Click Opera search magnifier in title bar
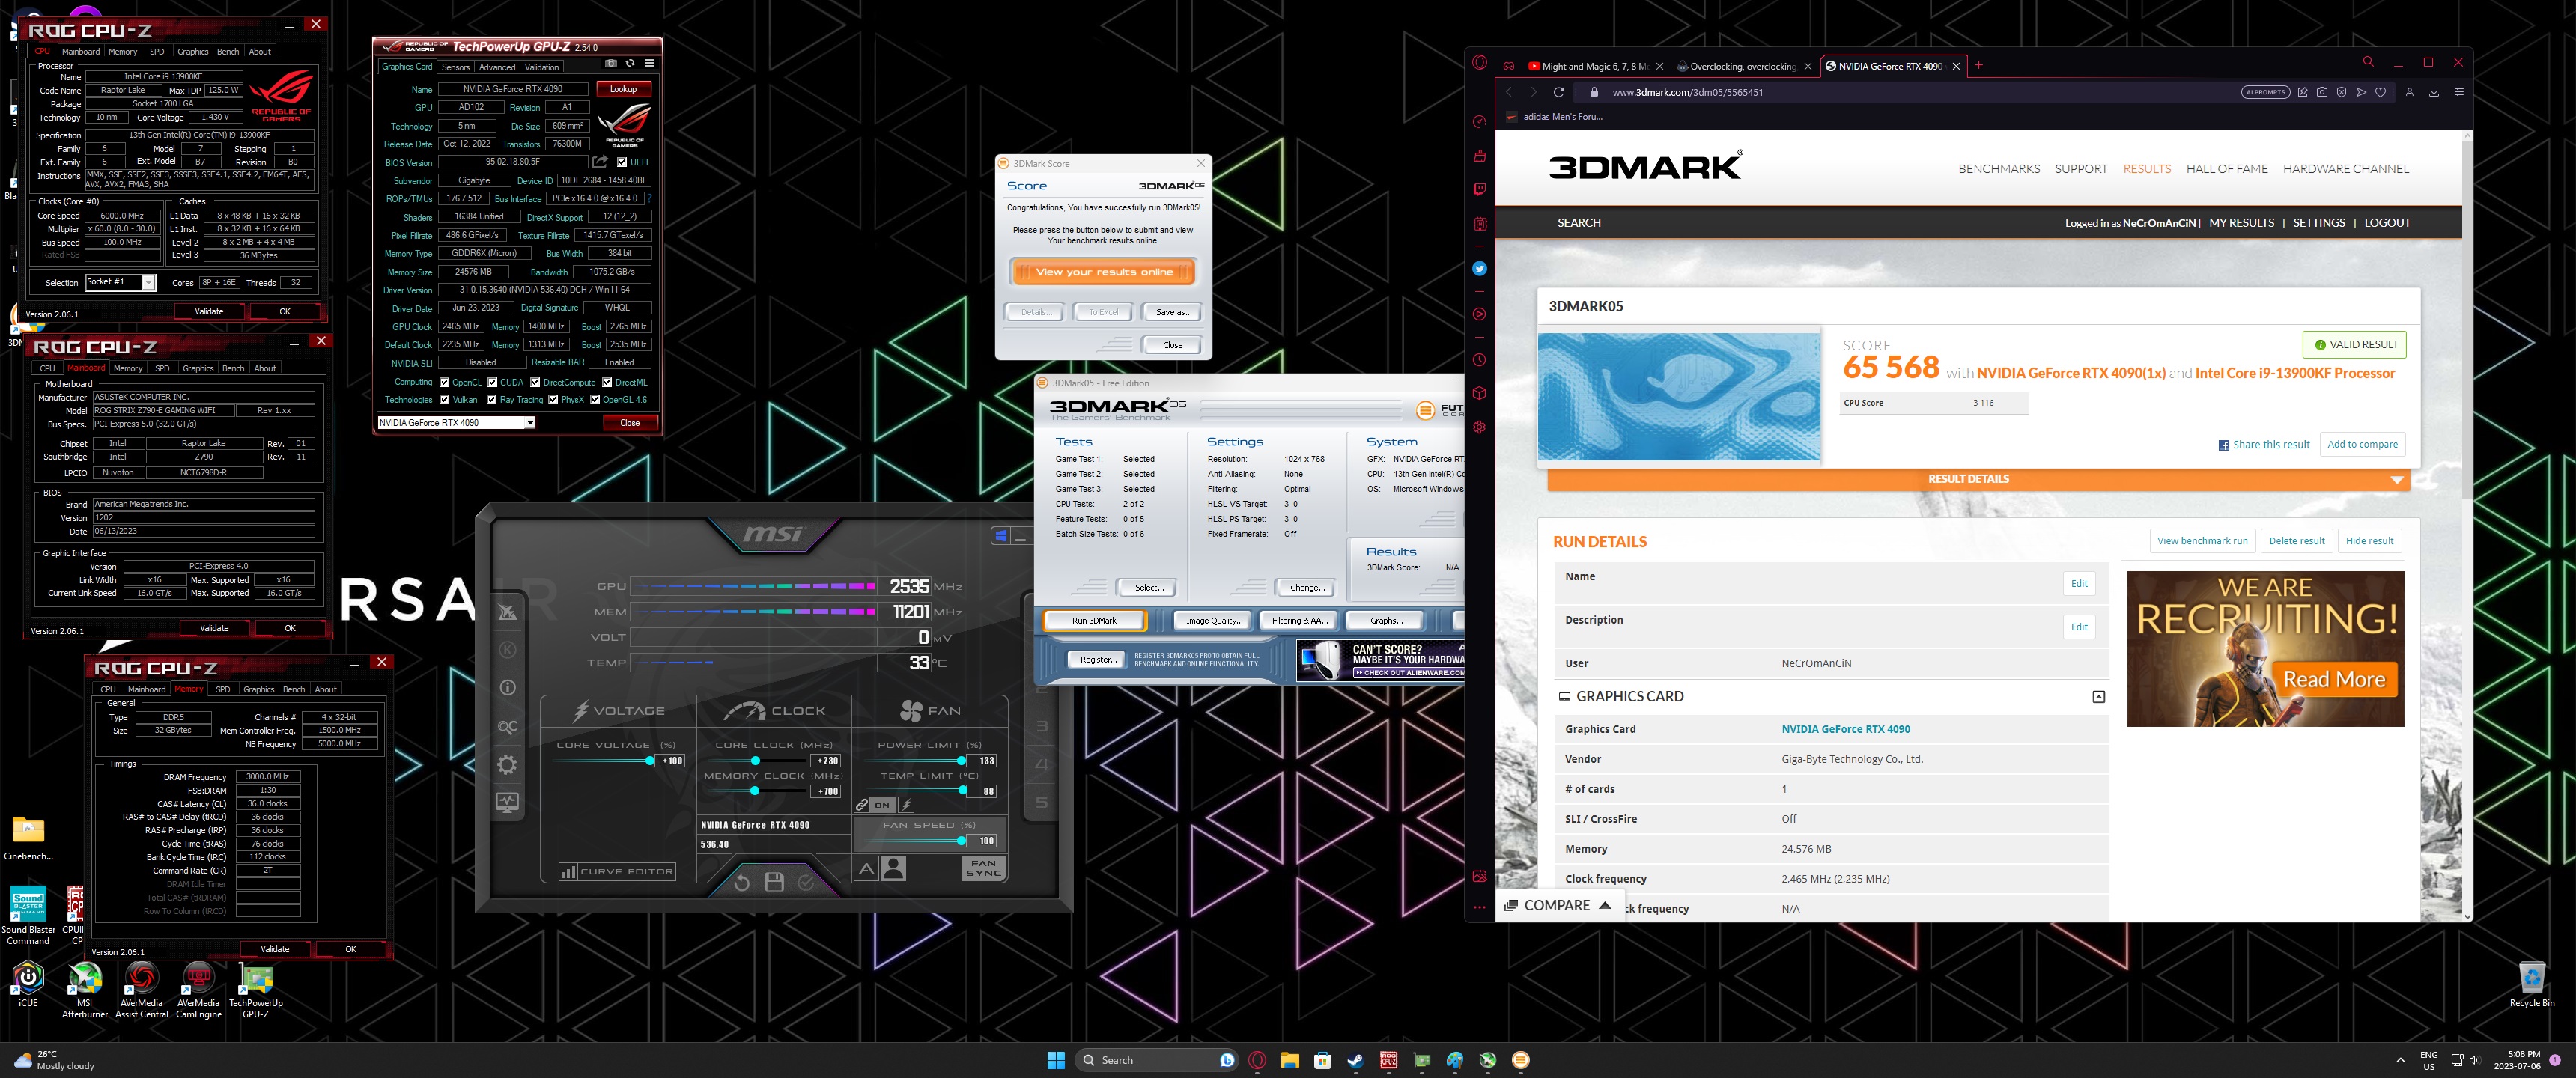2576x1078 pixels. coord(2368,62)
